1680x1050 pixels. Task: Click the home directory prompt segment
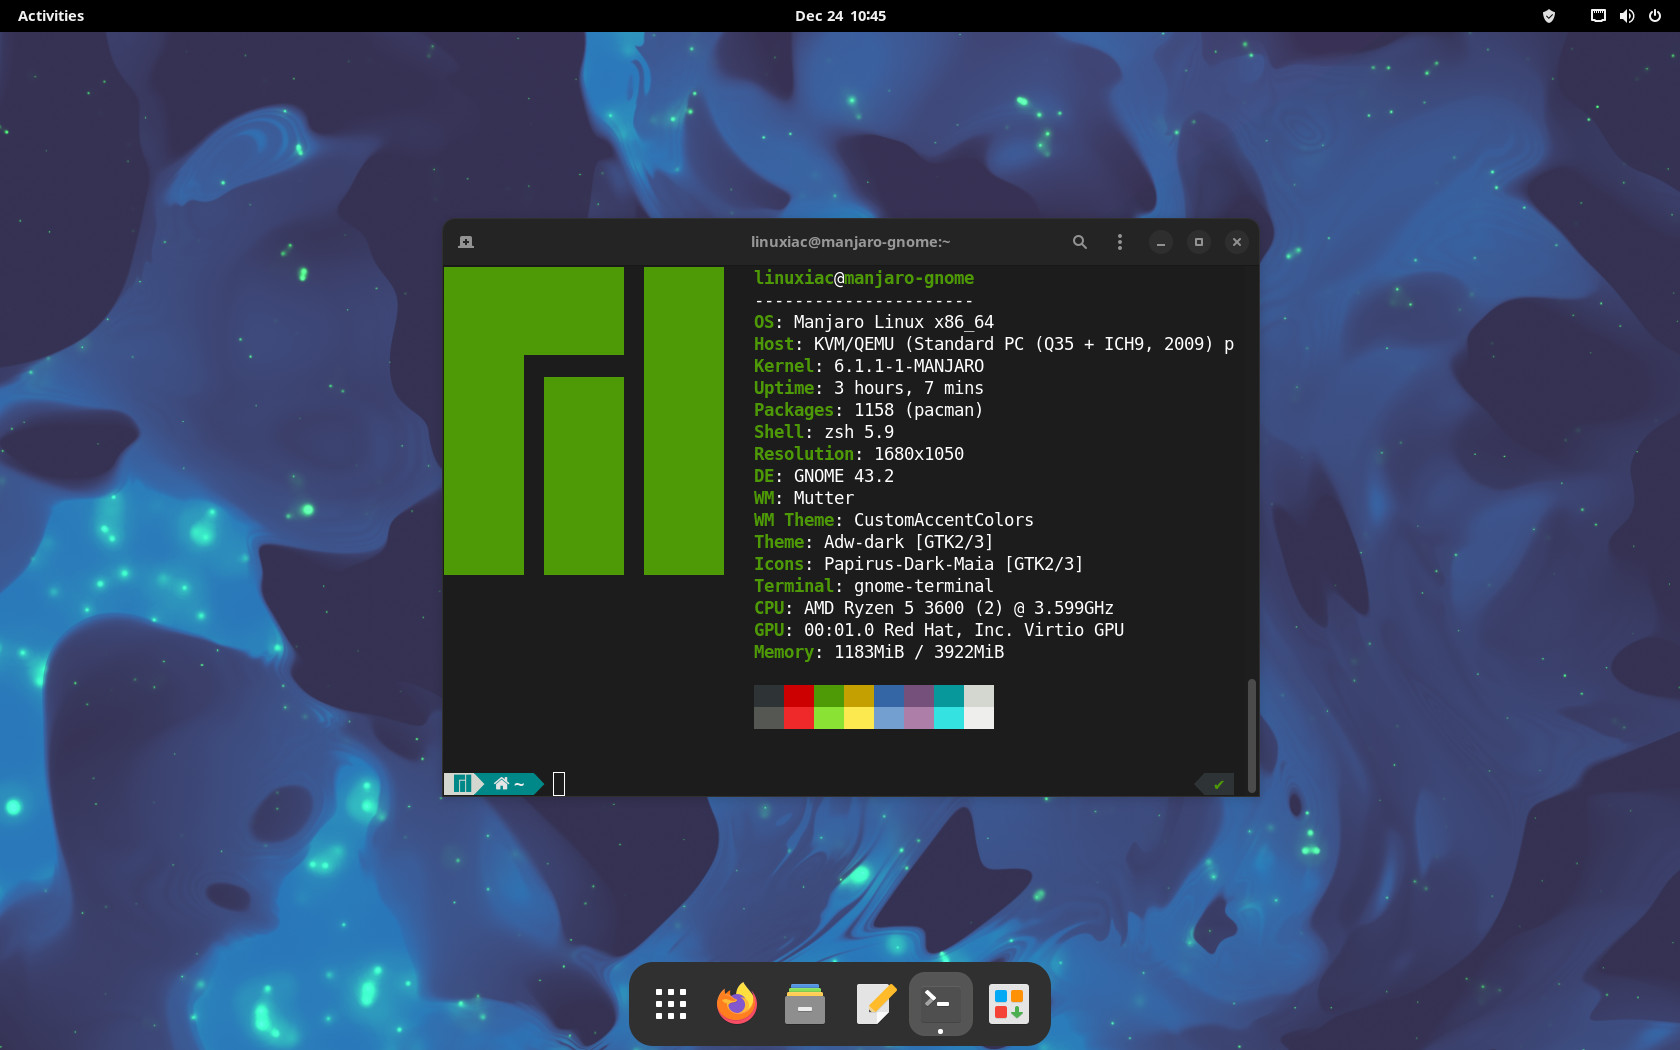point(511,784)
